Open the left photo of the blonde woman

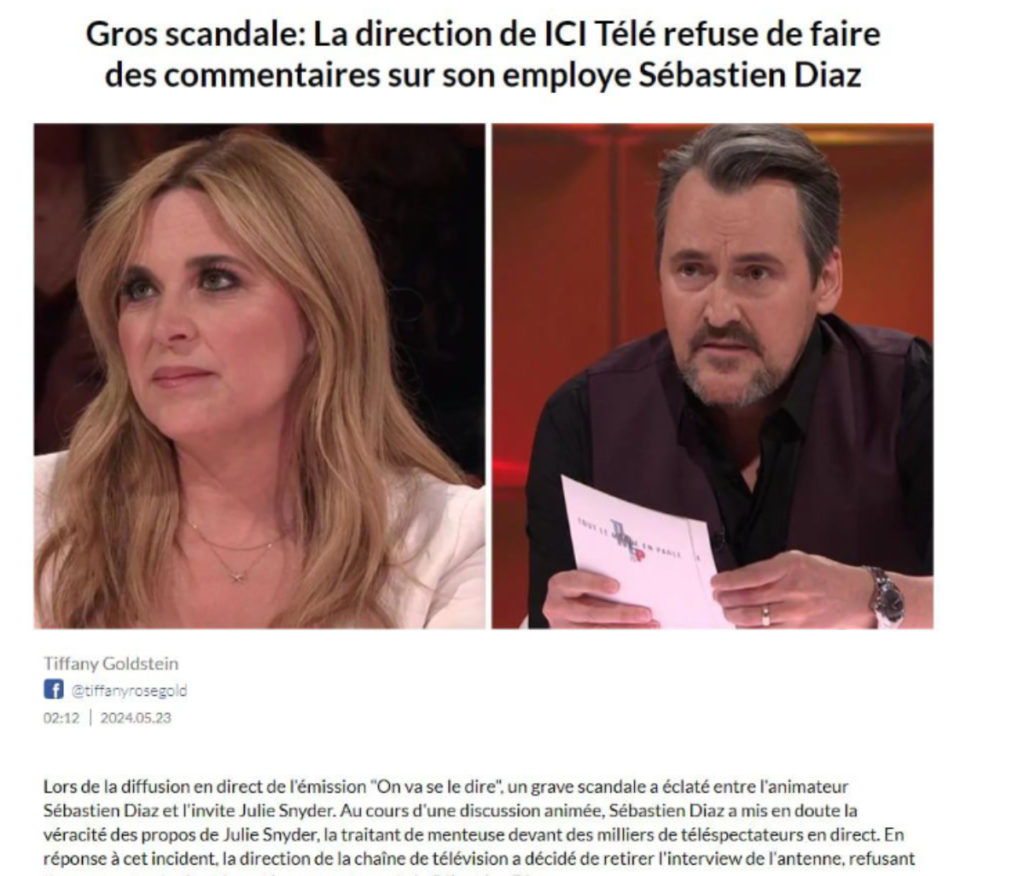click(259, 376)
